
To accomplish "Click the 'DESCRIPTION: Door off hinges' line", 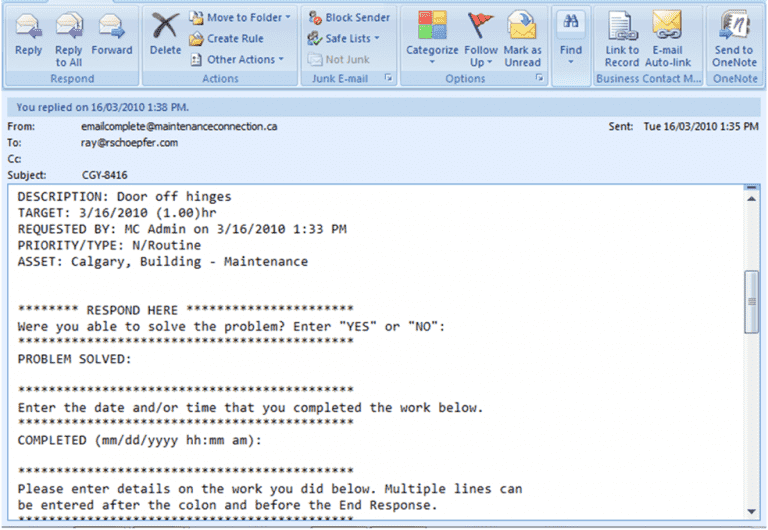I will coord(124,196).
